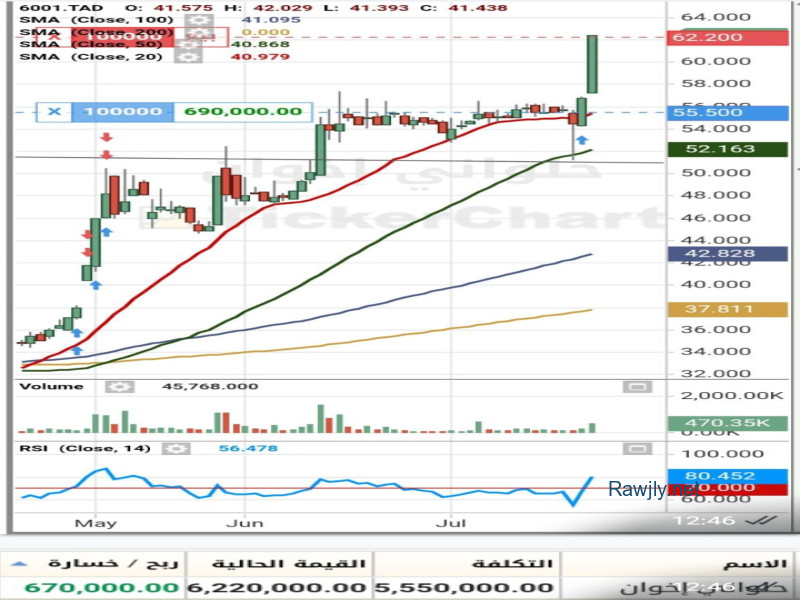Remove the 100000 position line with X
The image size is (800, 600).
click(x=54, y=112)
